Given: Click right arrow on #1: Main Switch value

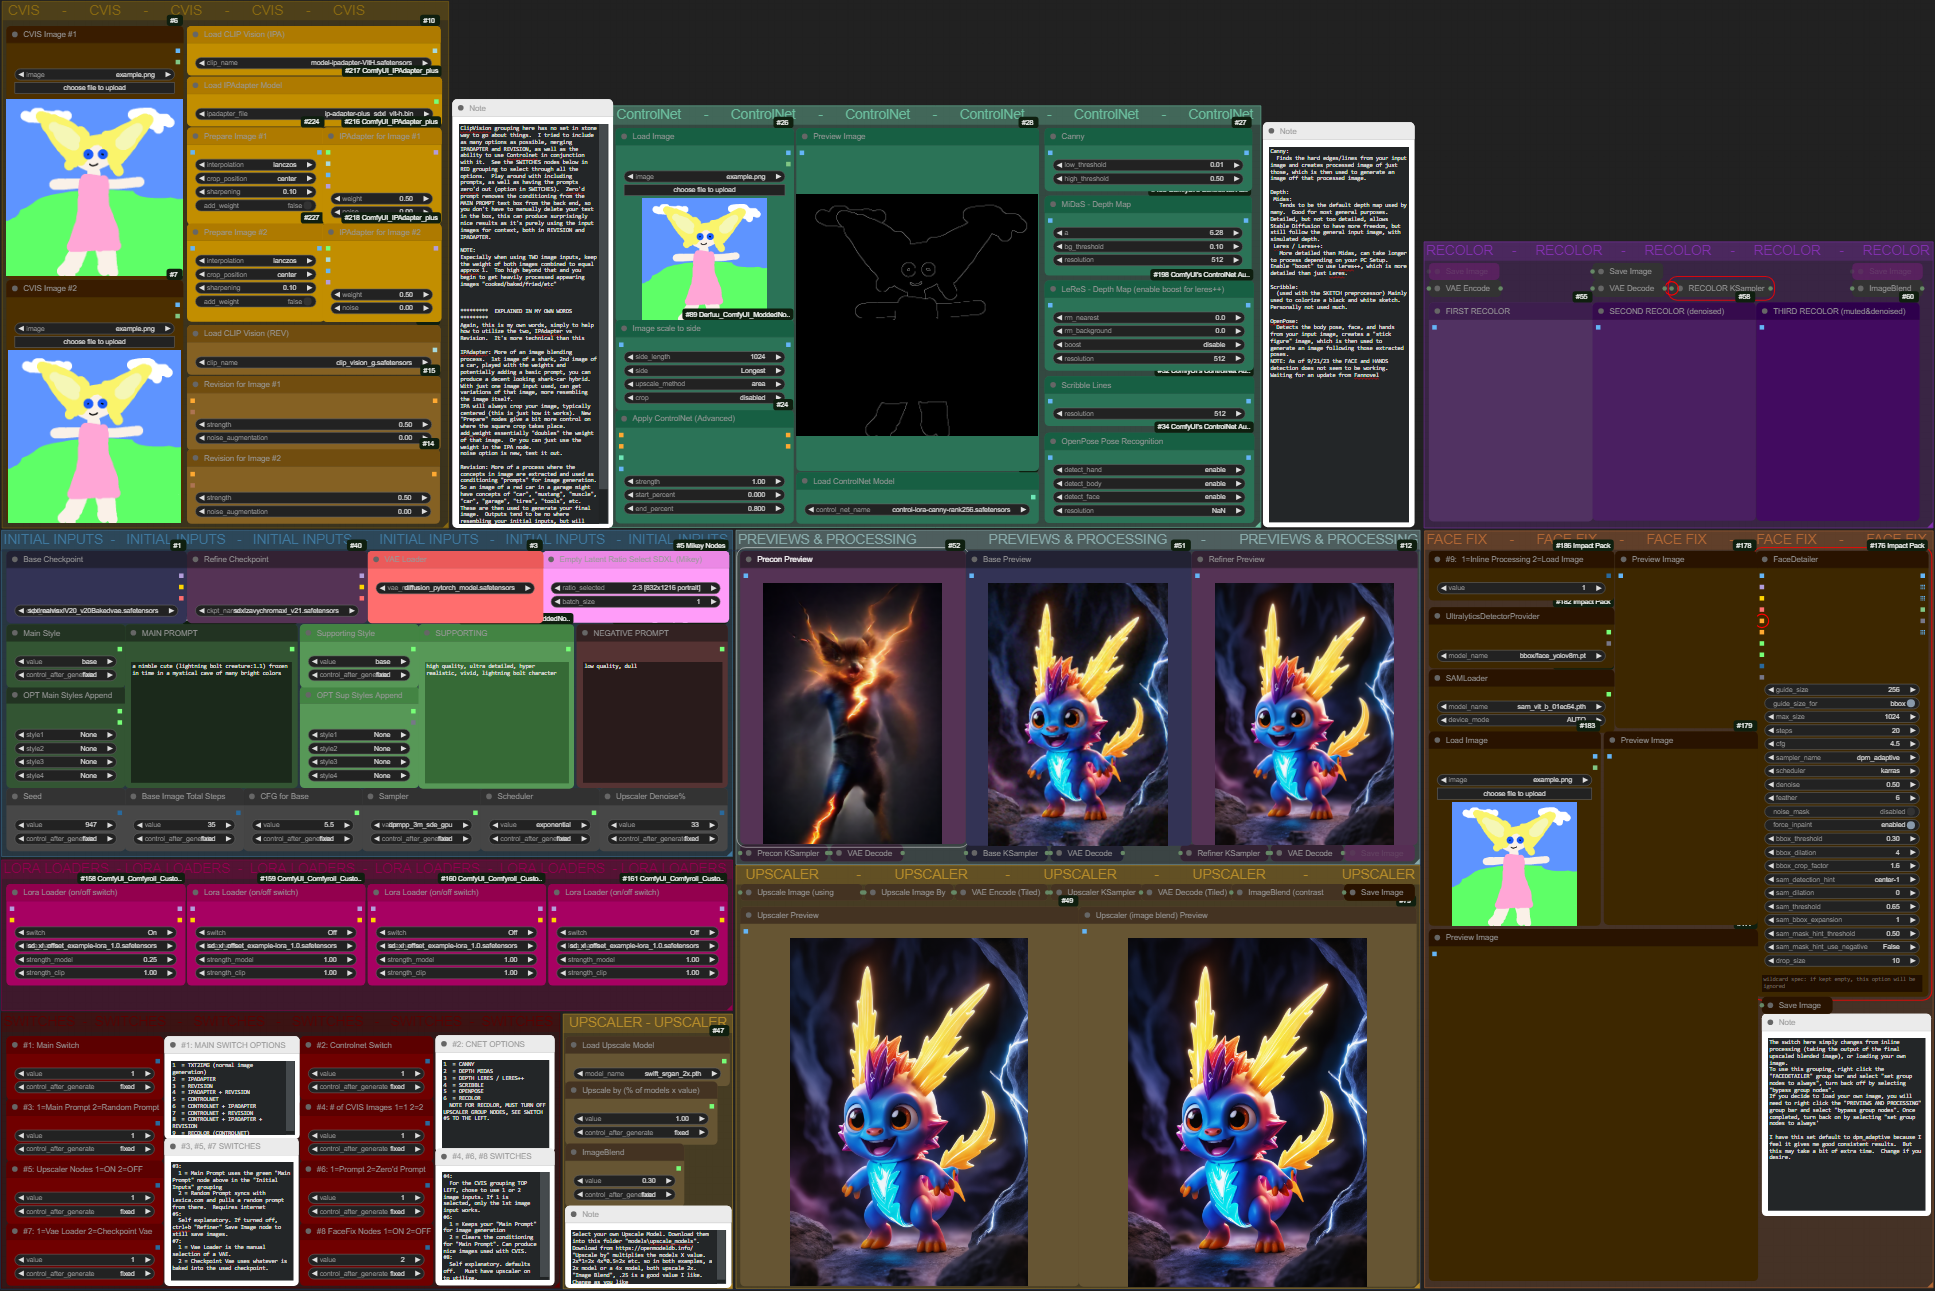Looking at the screenshot, I should click(x=148, y=1074).
